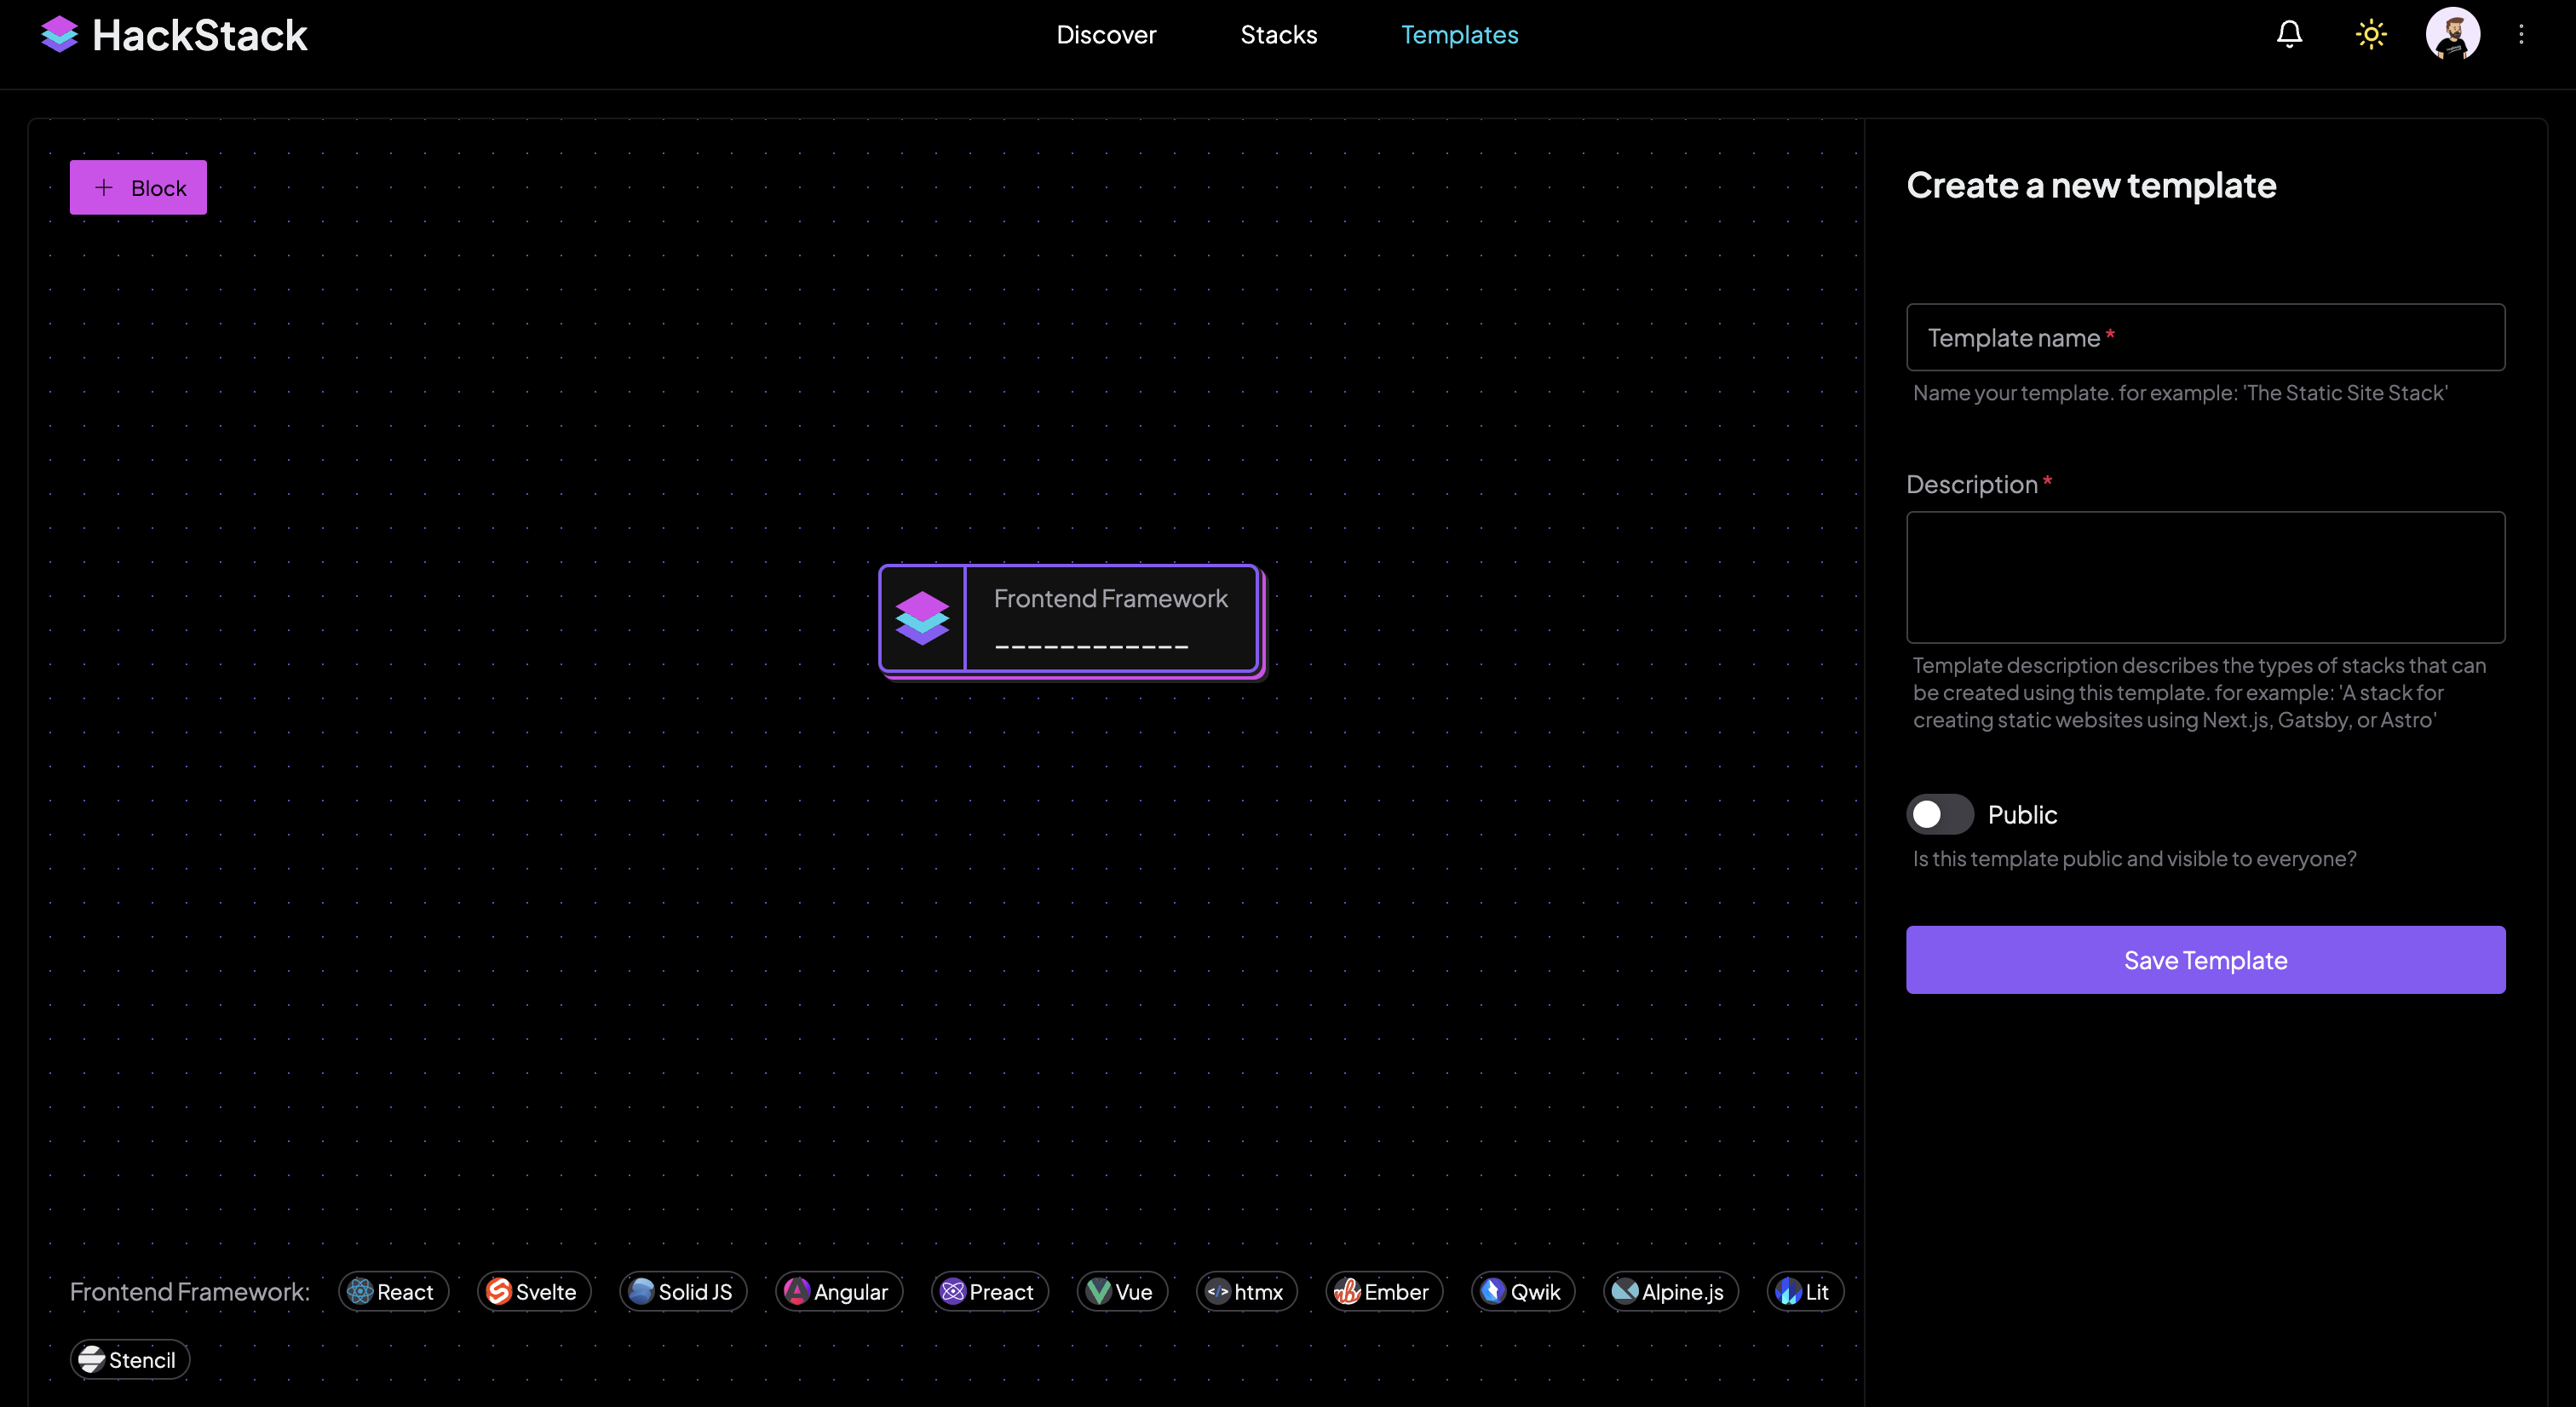Toggle the Qwik framework option
The height and width of the screenshot is (1407, 2576).
tap(1522, 1291)
